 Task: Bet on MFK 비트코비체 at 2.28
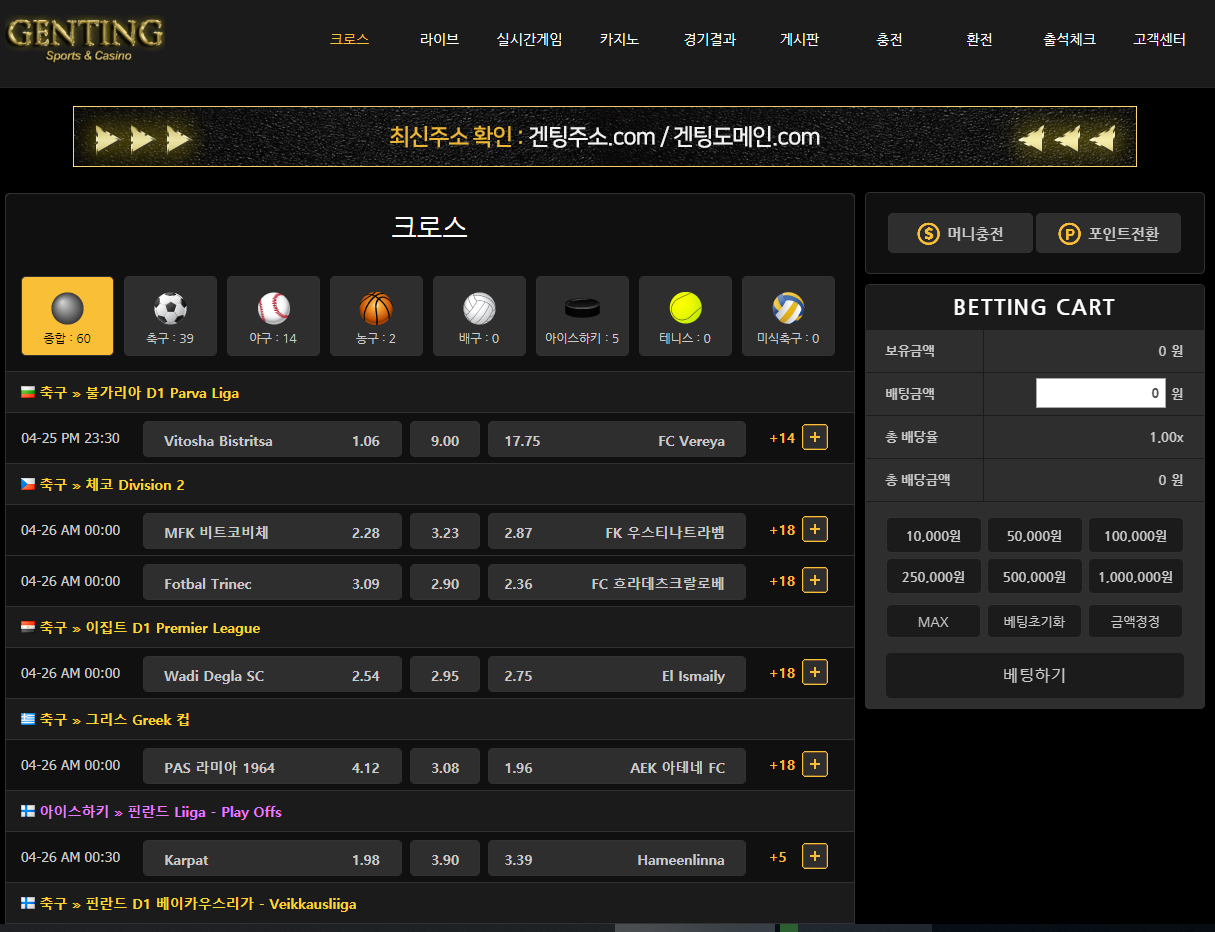(272, 532)
